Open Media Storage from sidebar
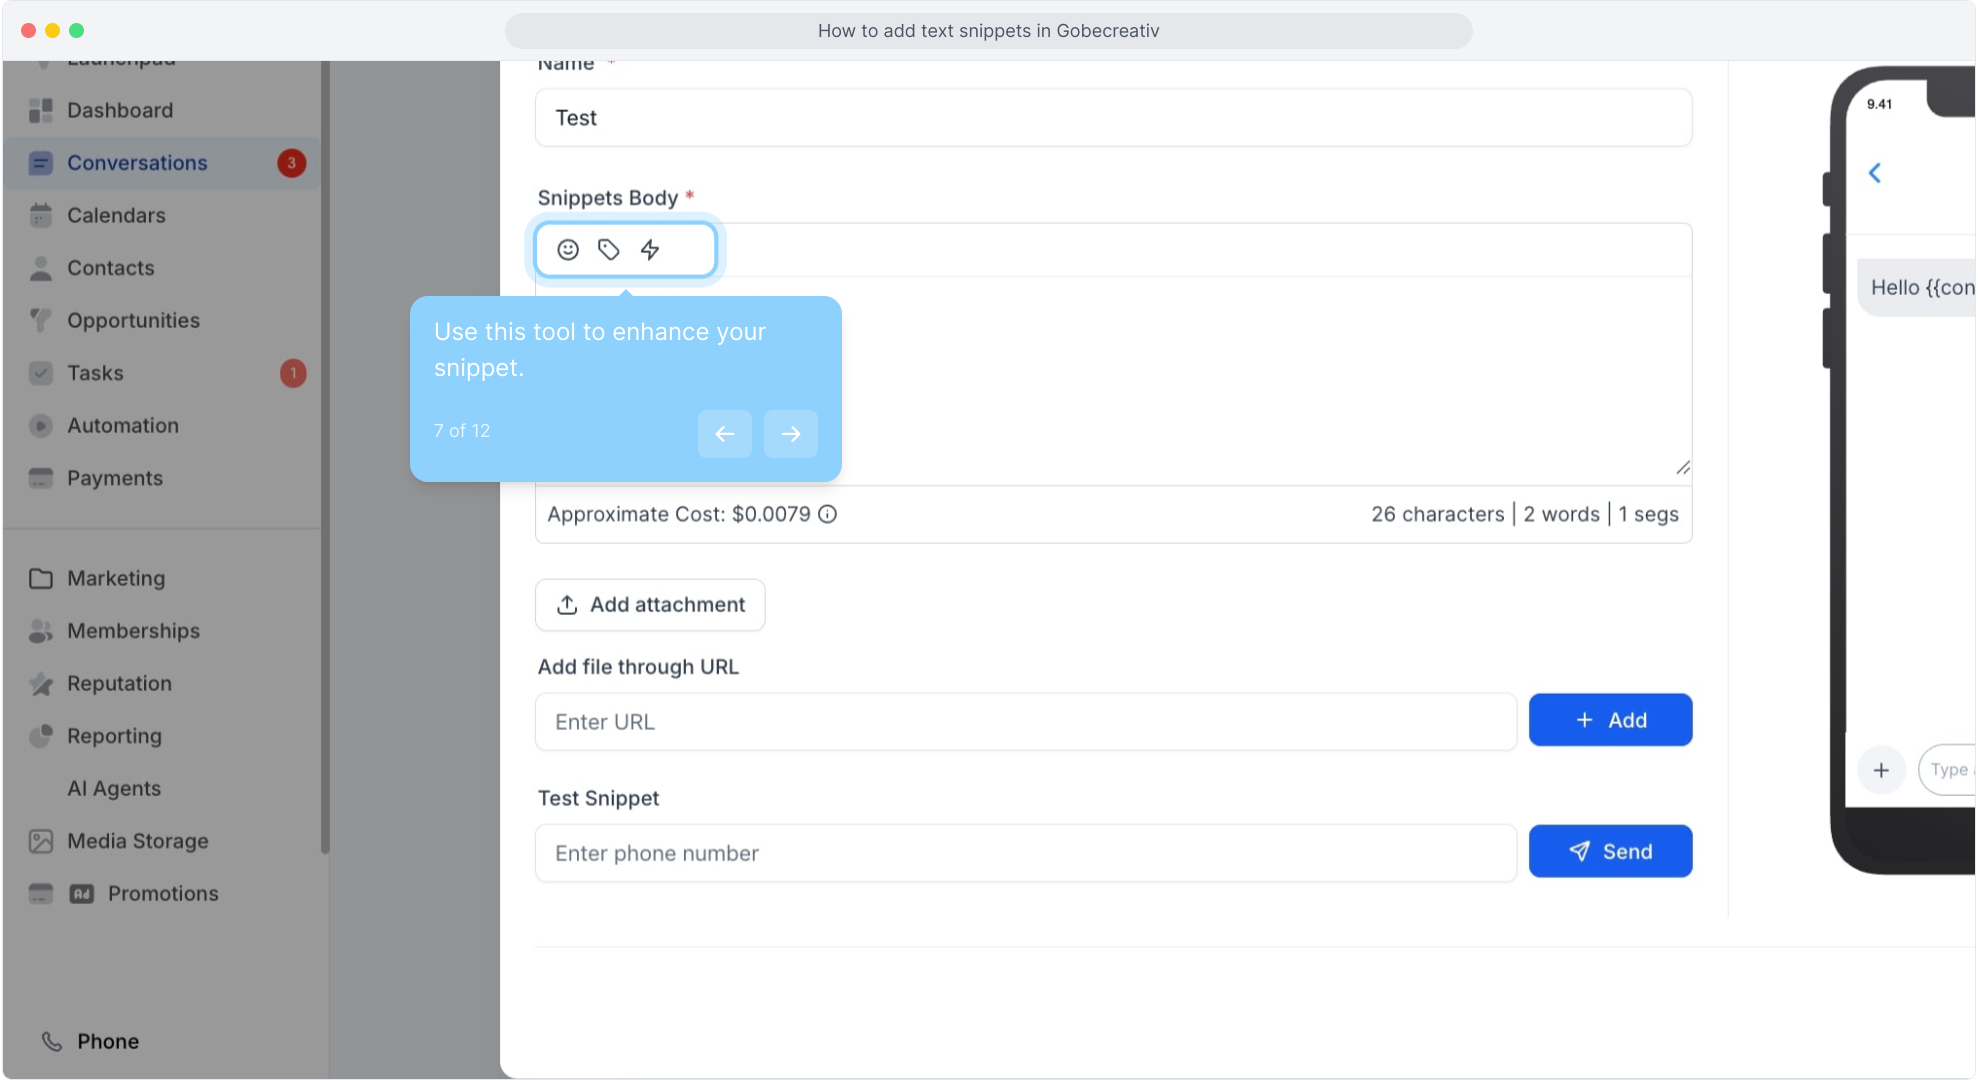Image resolution: width=1978 pixels, height=1080 pixels. pyautogui.click(x=137, y=841)
